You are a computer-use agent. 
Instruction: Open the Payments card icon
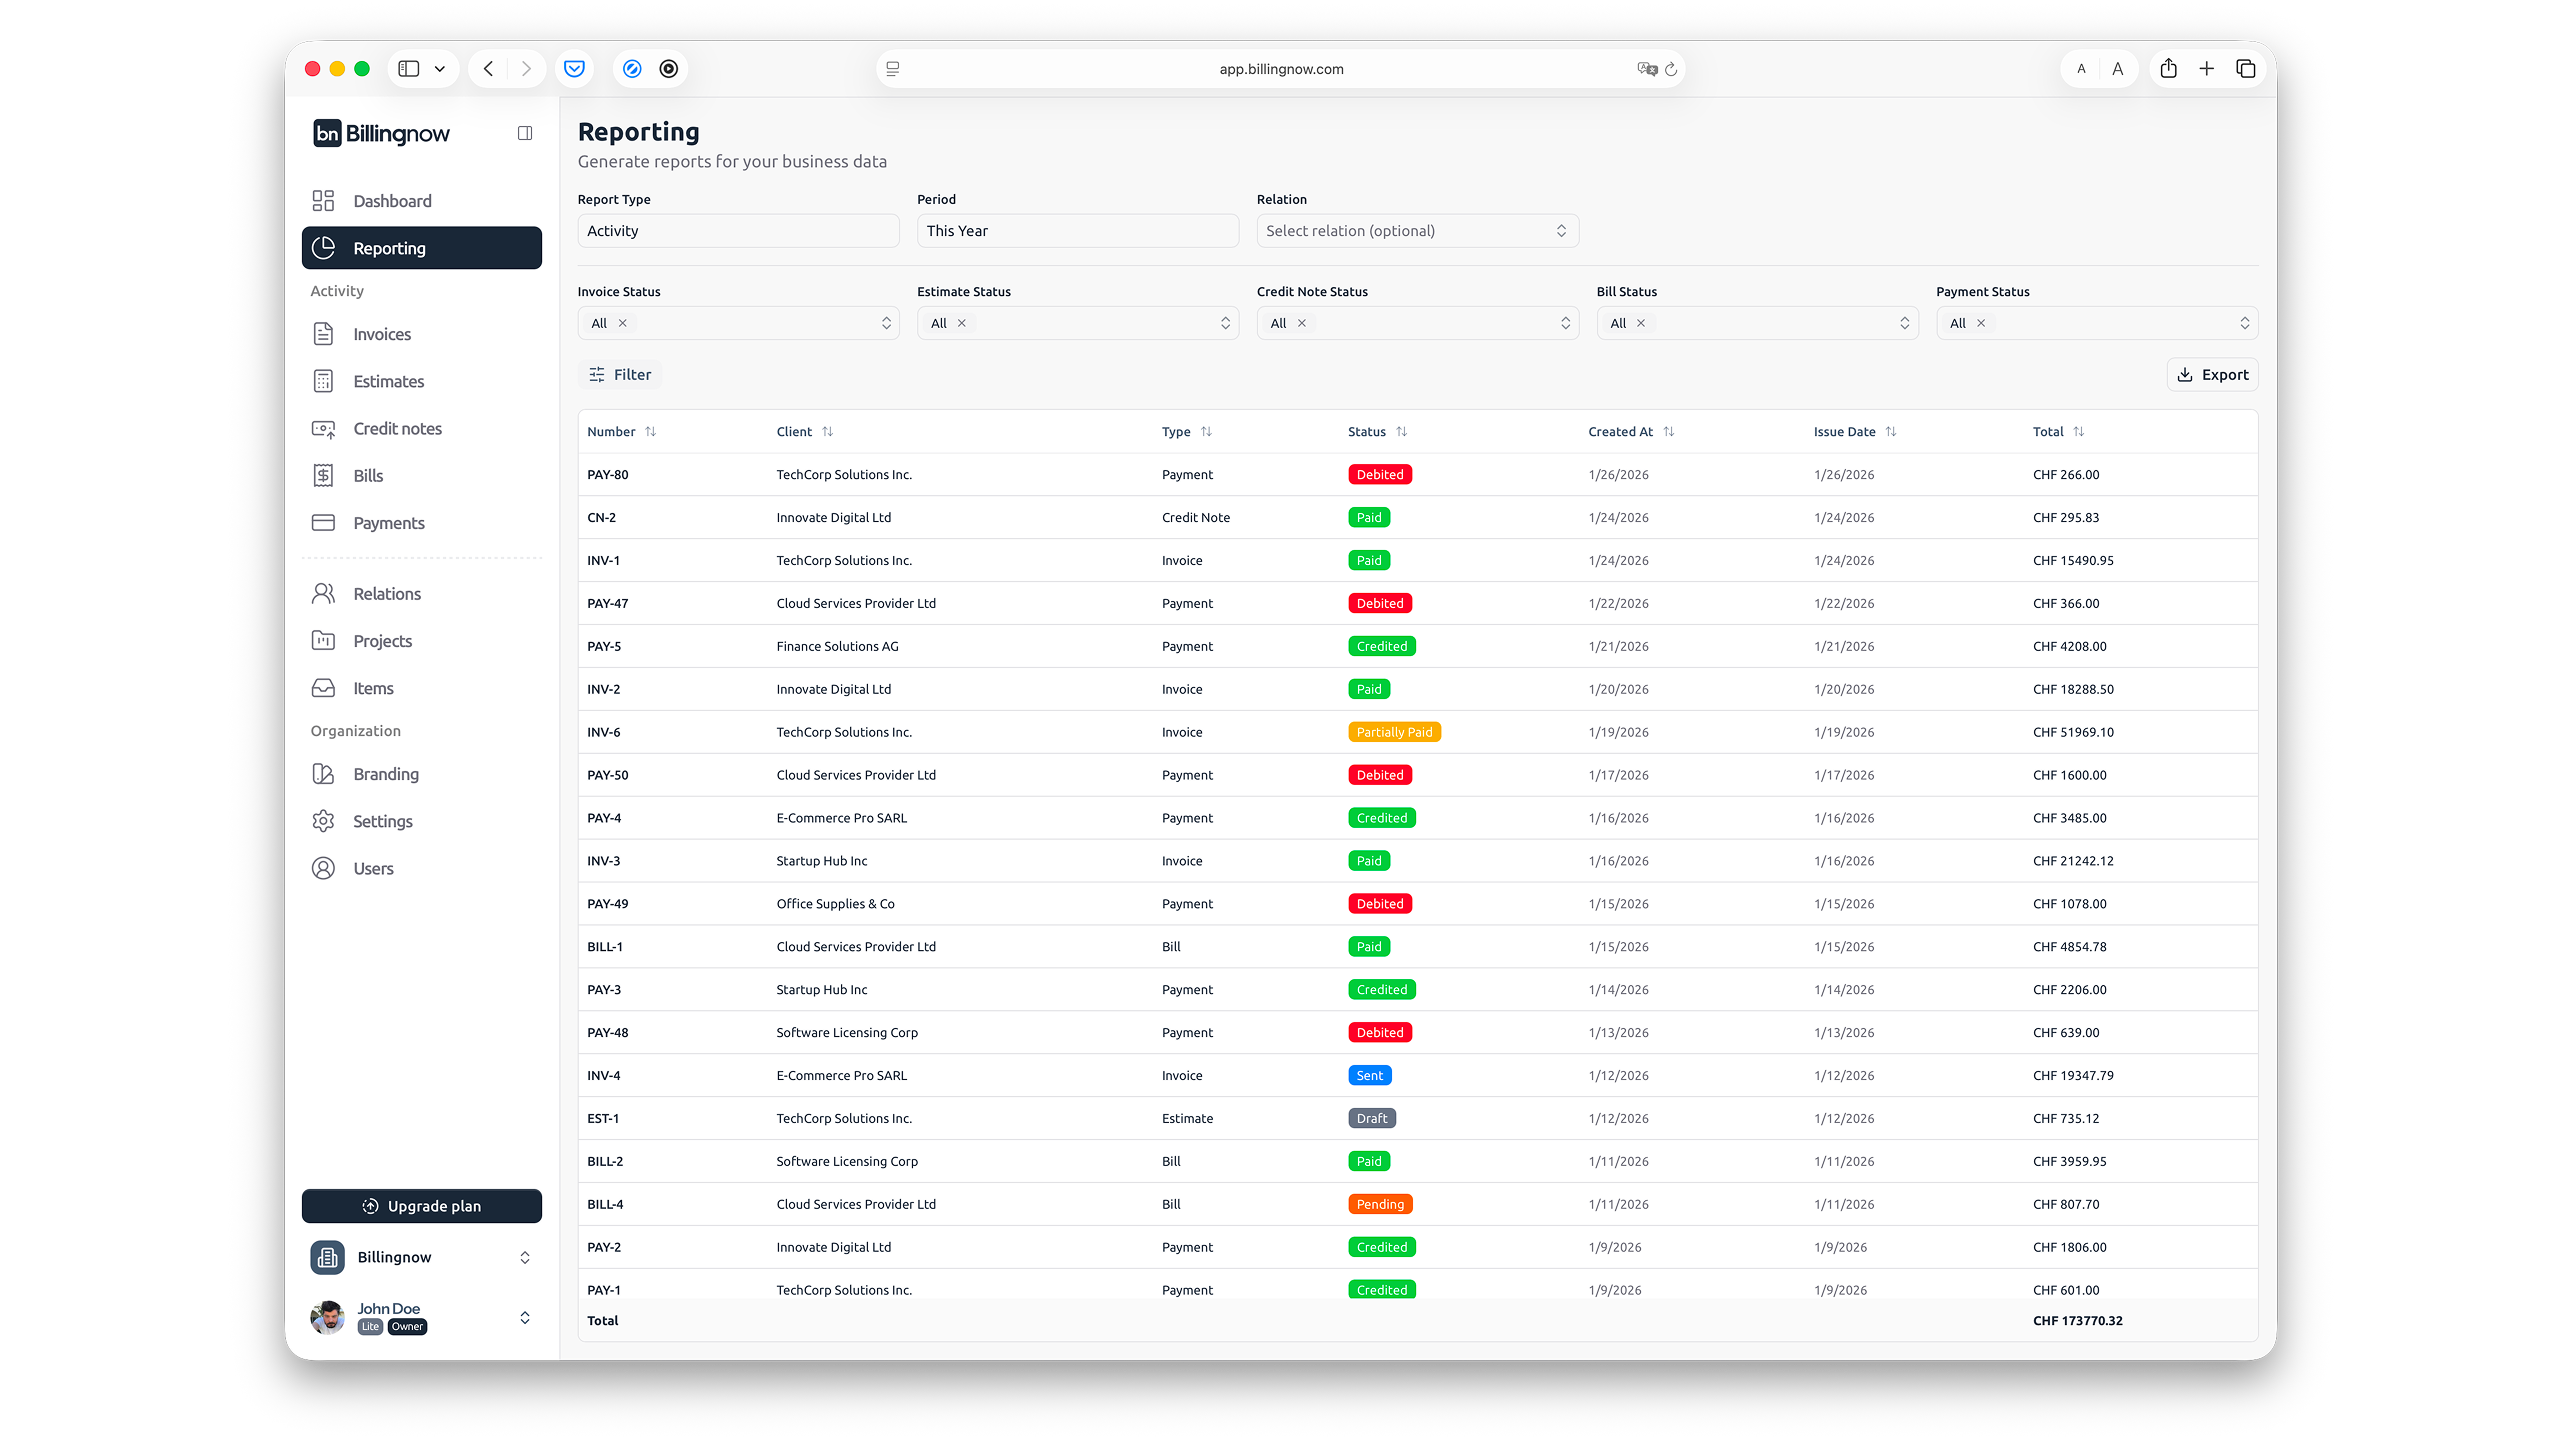point(323,522)
